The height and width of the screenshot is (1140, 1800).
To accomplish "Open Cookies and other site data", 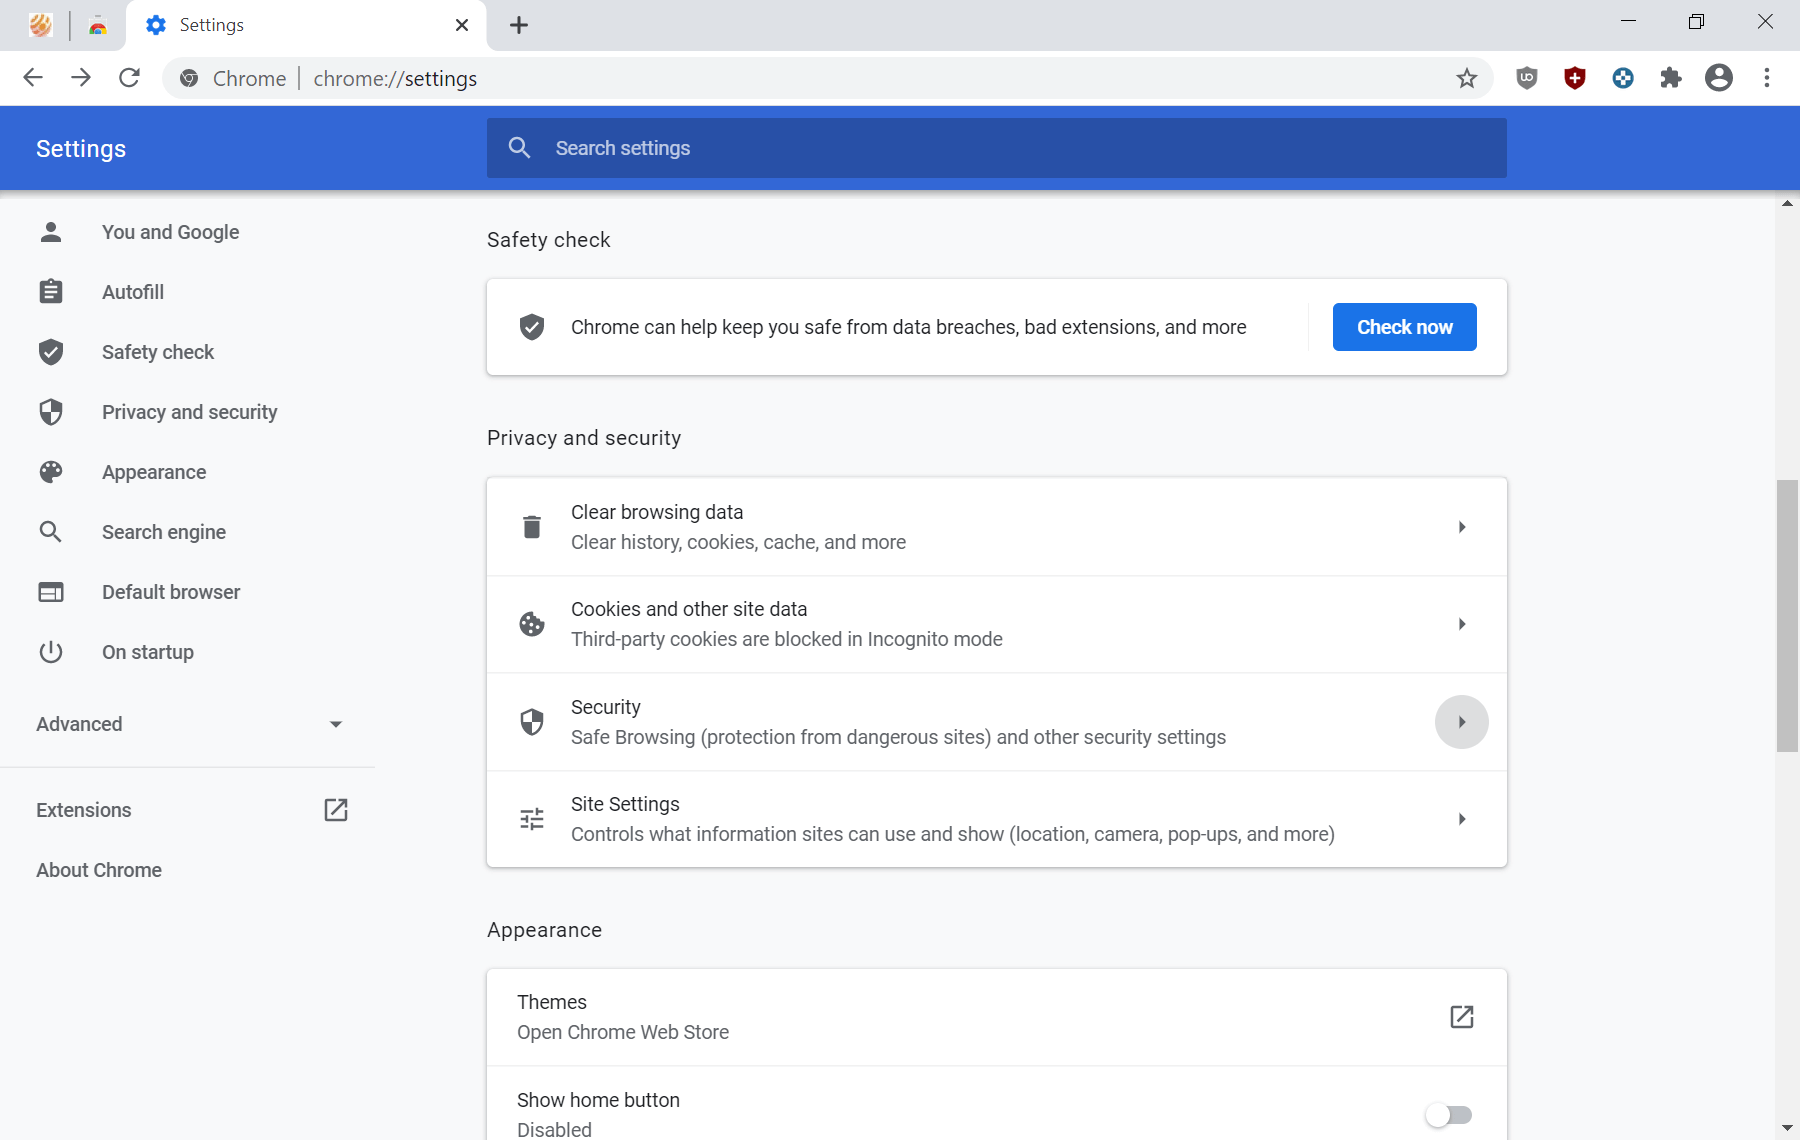I will (997, 624).
